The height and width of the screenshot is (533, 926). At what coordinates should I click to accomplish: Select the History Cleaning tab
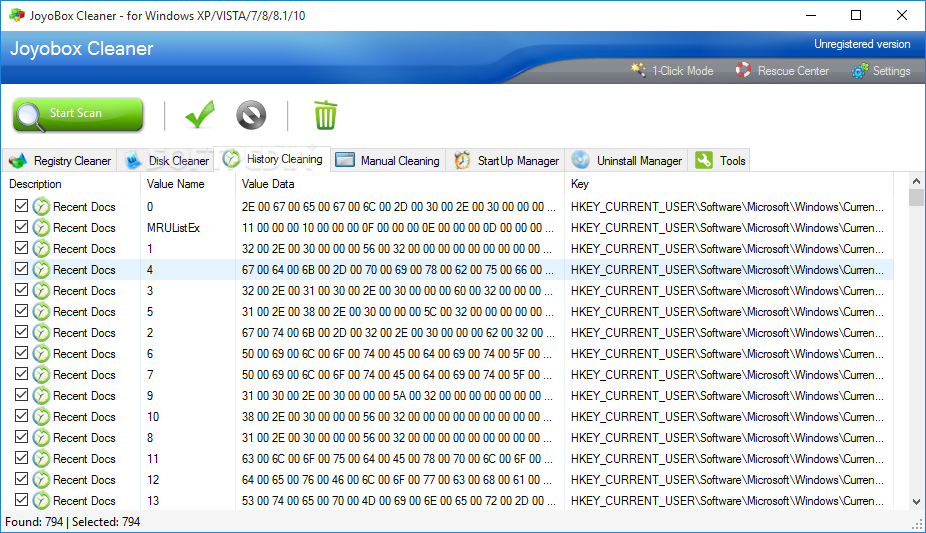272,159
